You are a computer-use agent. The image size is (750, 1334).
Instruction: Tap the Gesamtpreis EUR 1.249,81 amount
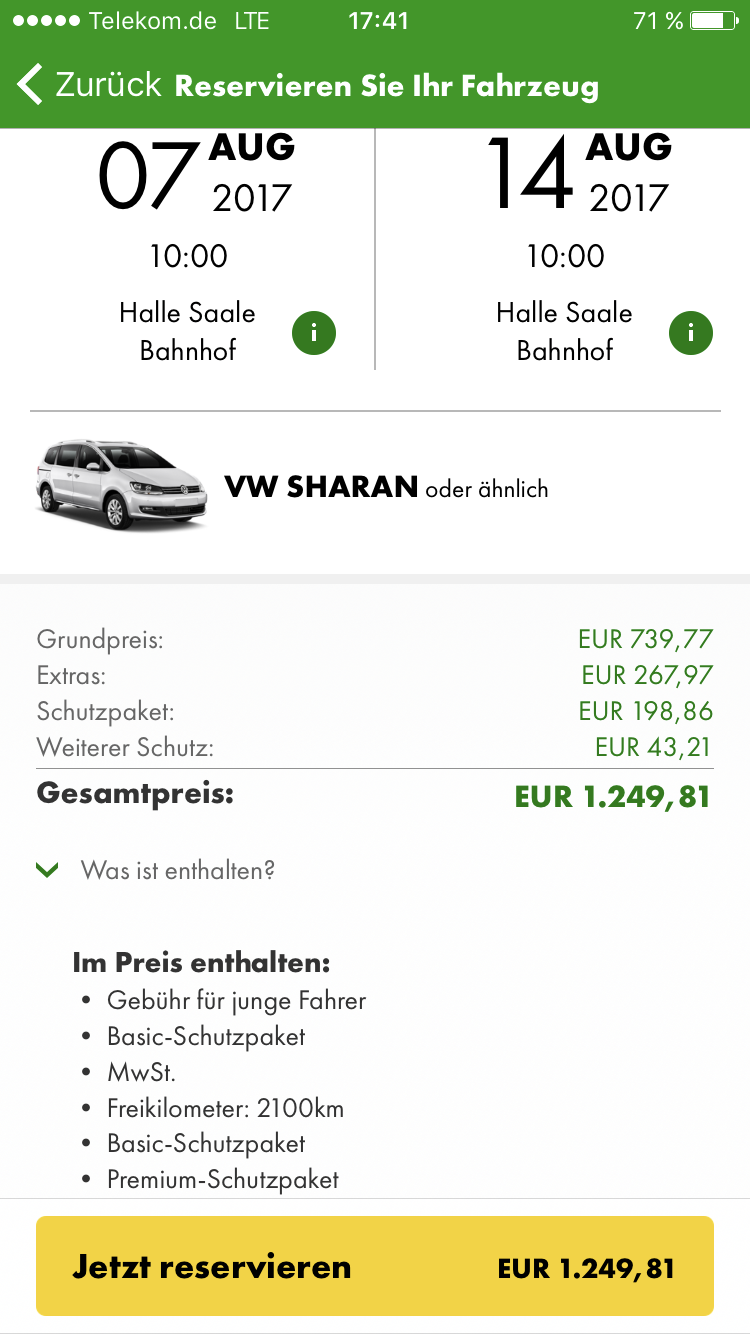click(612, 797)
